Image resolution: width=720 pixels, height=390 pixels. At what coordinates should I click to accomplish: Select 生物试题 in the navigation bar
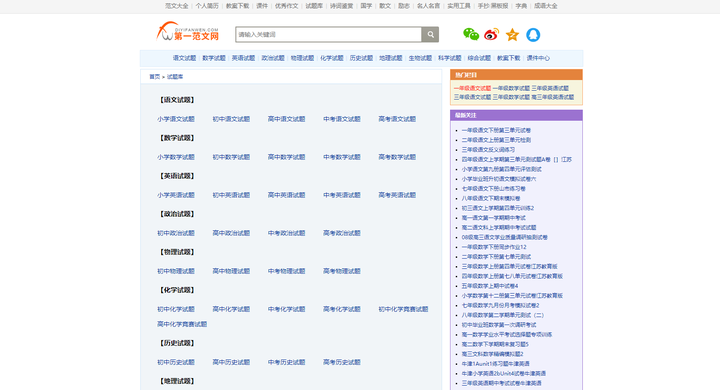click(x=420, y=58)
